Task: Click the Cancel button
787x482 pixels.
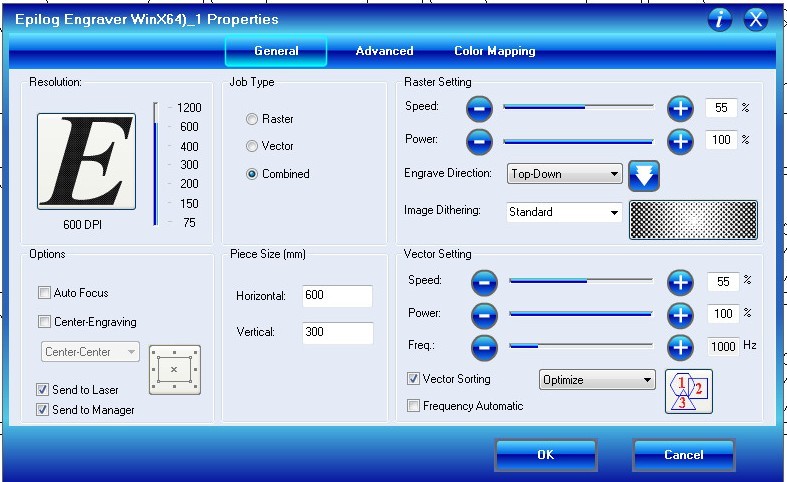Action: 684,455
